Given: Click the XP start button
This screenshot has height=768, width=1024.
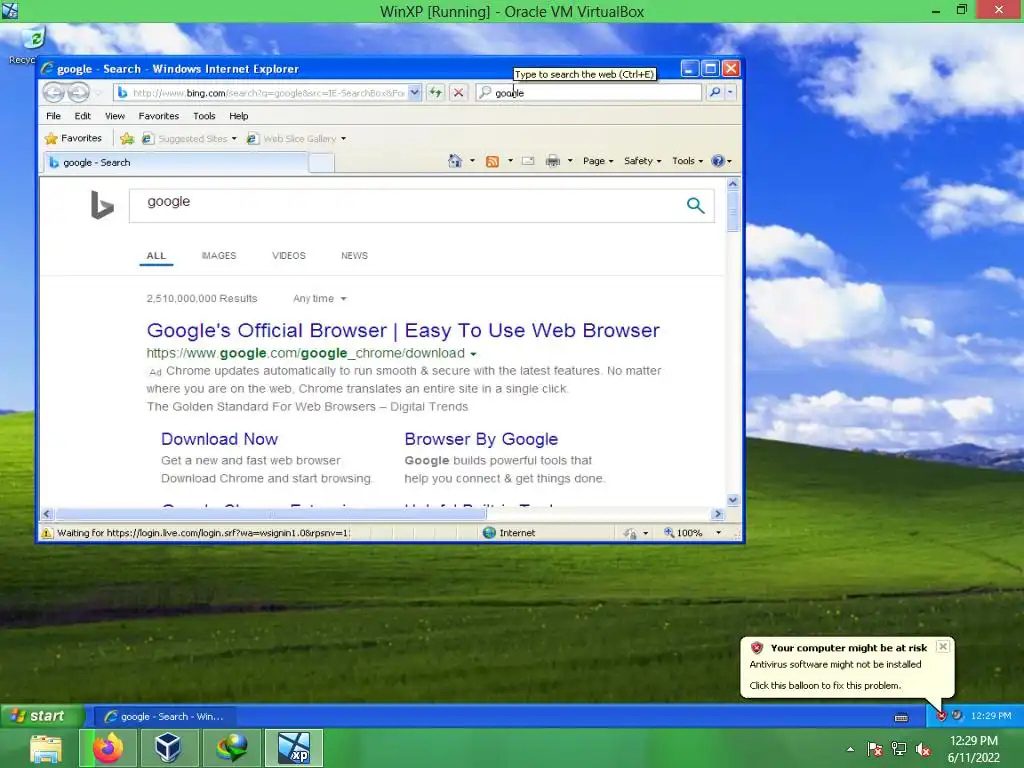Looking at the screenshot, I should (x=42, y=716).
